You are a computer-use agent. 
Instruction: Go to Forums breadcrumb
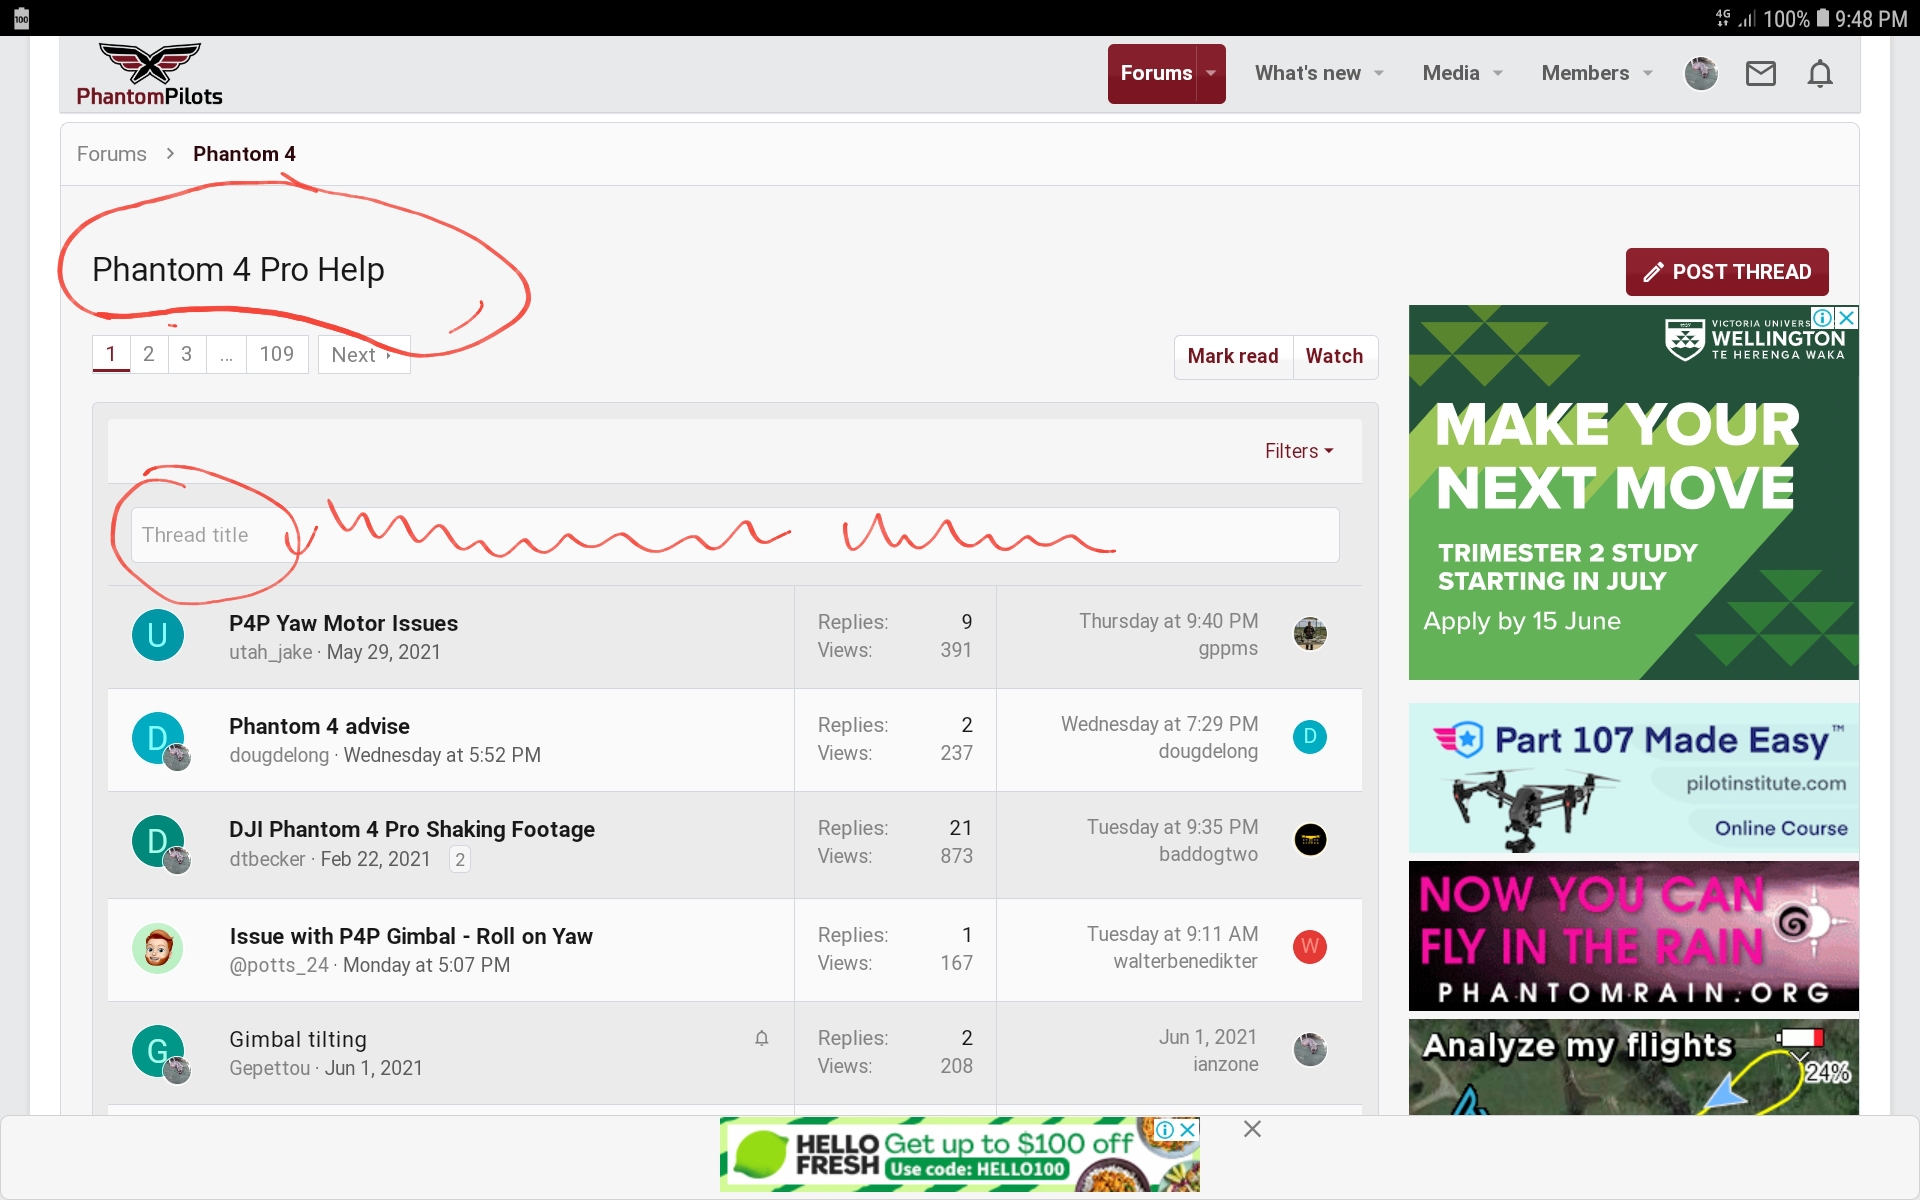[112, 154]
